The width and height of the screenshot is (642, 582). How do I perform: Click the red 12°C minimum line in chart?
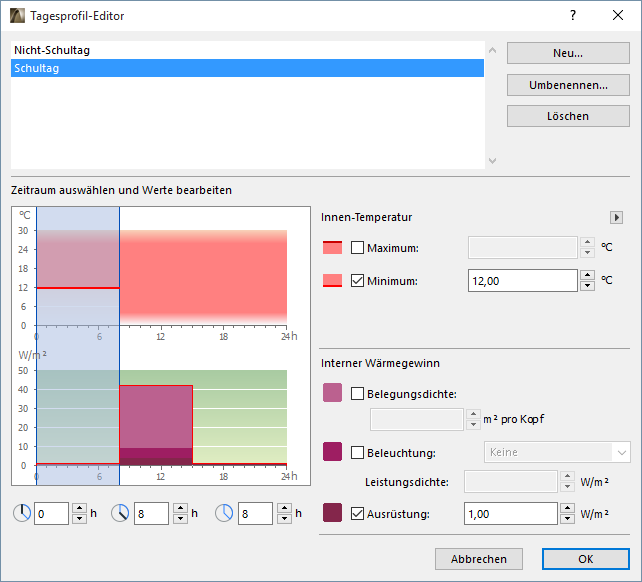pos(78,288)
